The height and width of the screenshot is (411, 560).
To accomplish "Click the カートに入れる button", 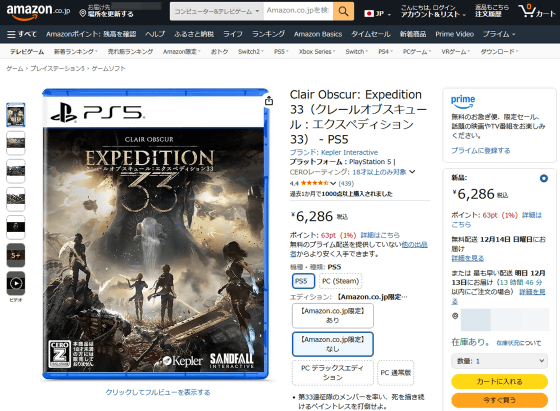I will 499,381.
